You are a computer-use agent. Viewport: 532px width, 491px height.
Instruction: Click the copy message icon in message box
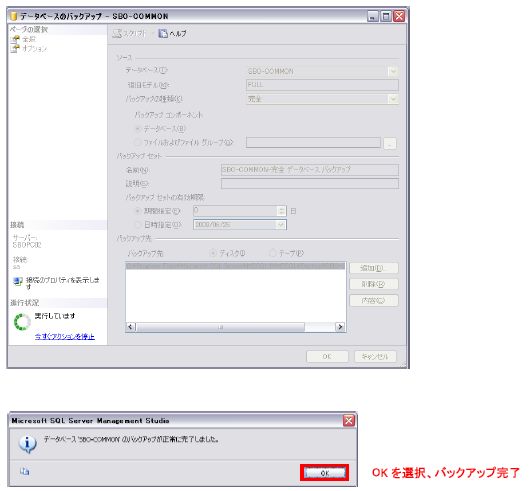point(24,471)
